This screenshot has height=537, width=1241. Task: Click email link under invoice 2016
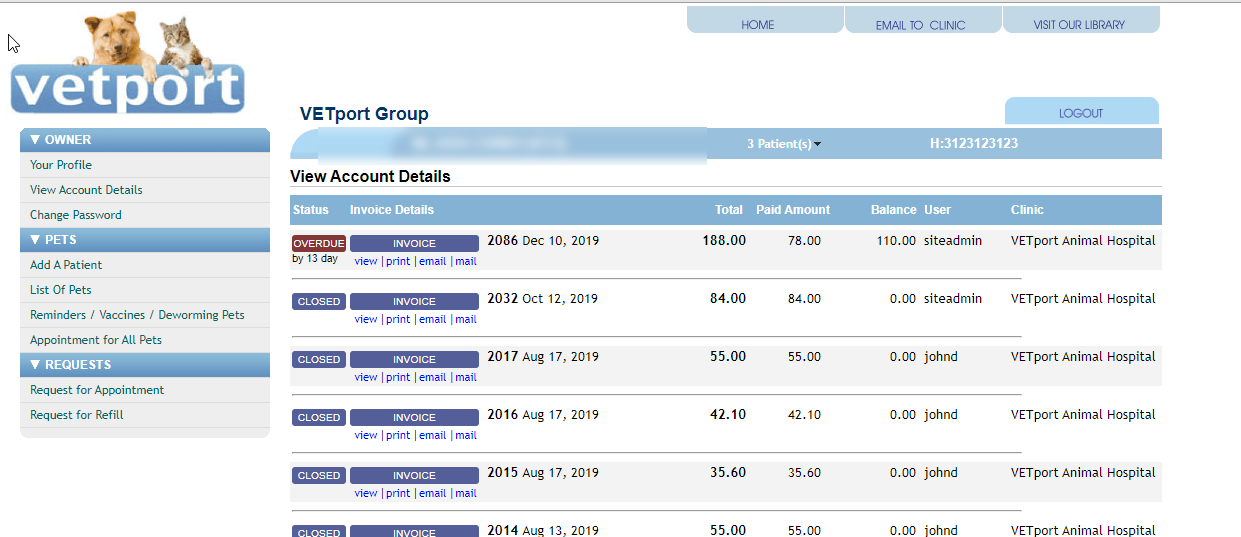tap(432, 435)
